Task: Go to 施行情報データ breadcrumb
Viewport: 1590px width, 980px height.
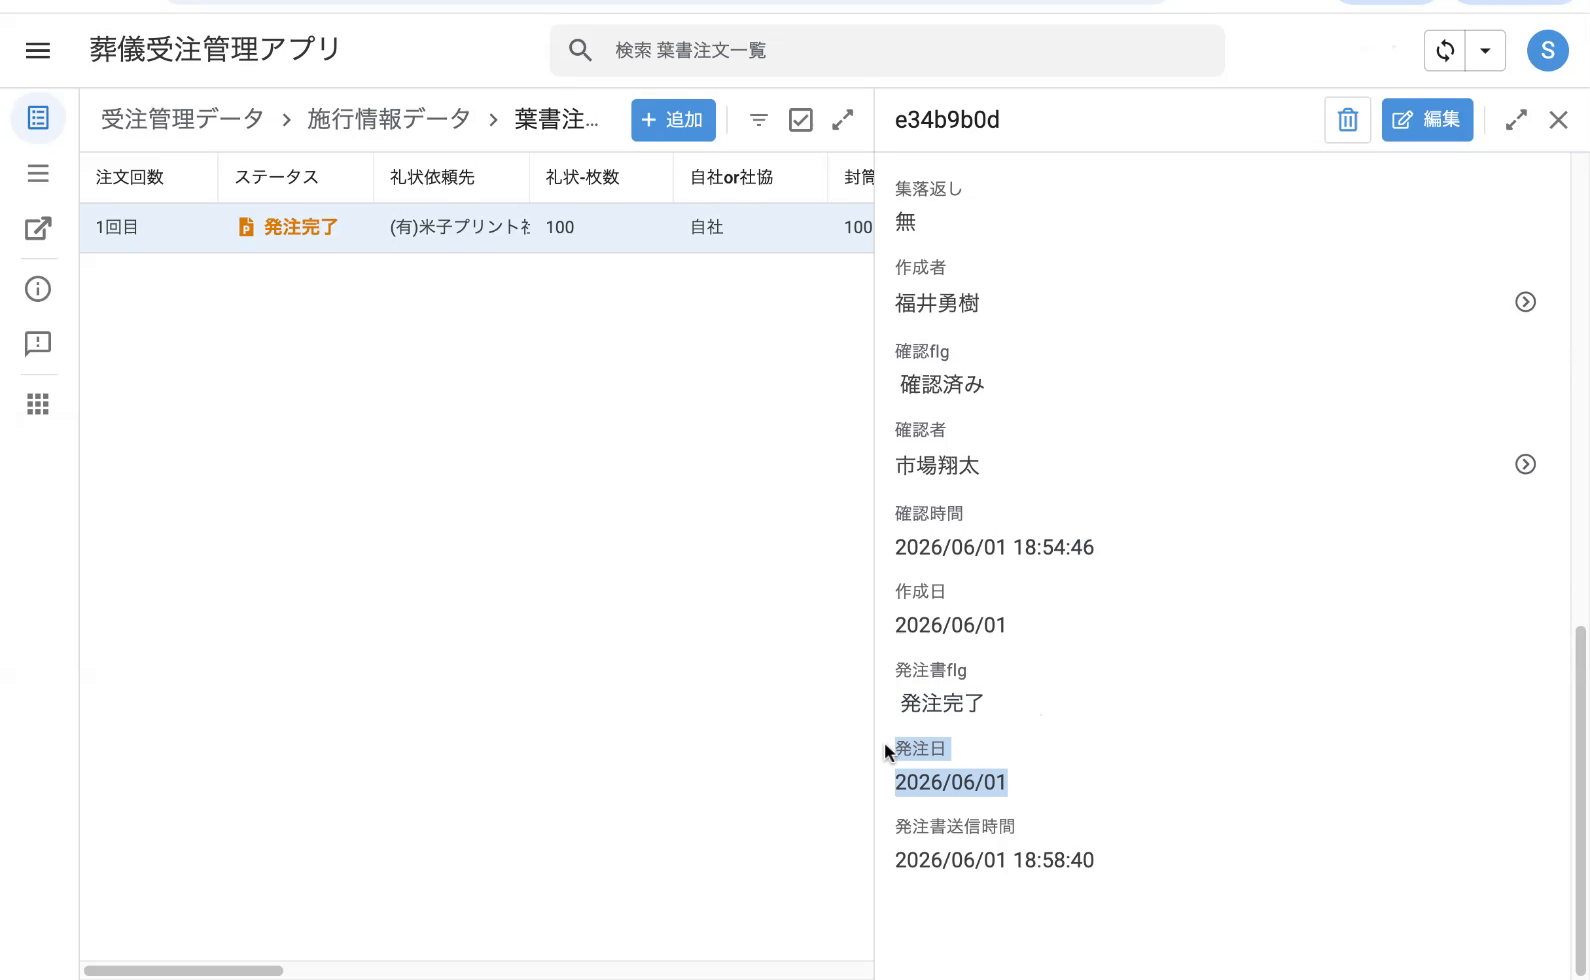Action: tap(389, 119)
